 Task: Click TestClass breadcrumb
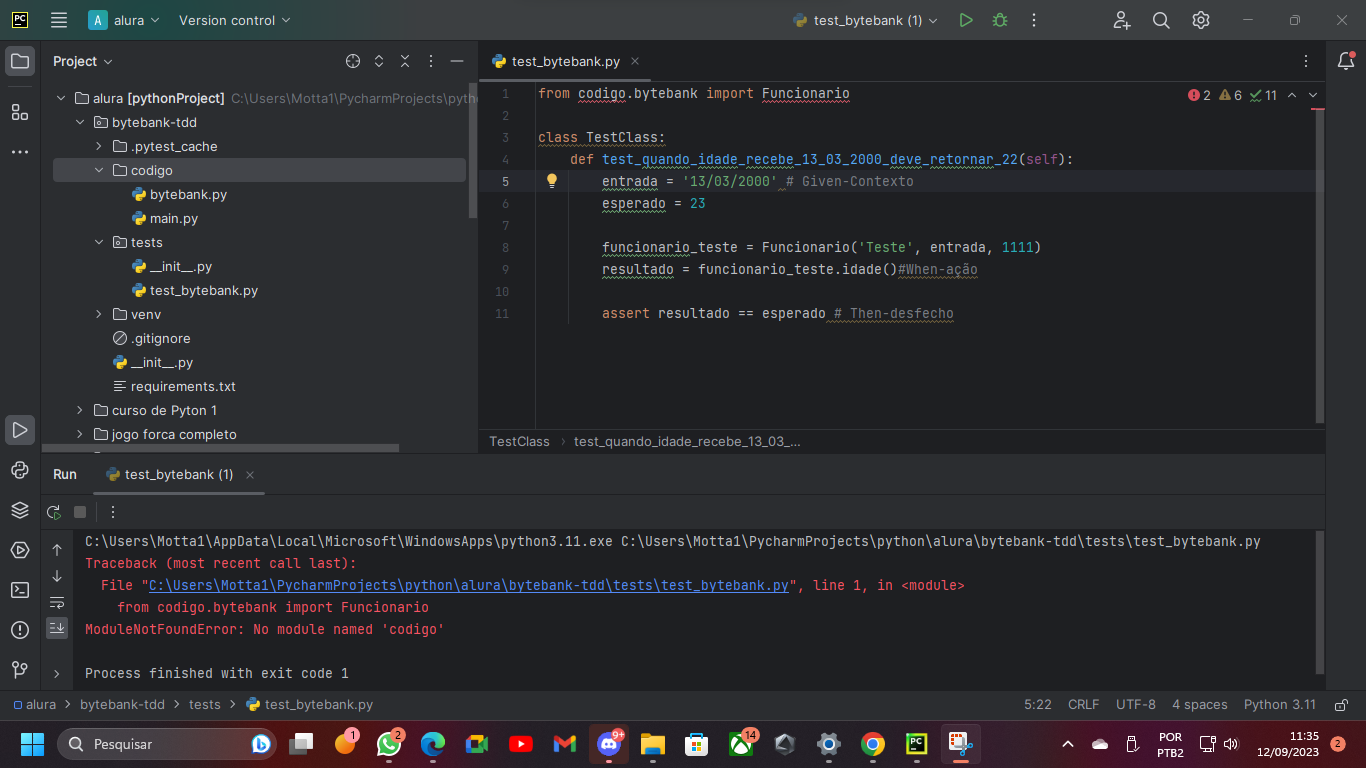click(519, 441)
